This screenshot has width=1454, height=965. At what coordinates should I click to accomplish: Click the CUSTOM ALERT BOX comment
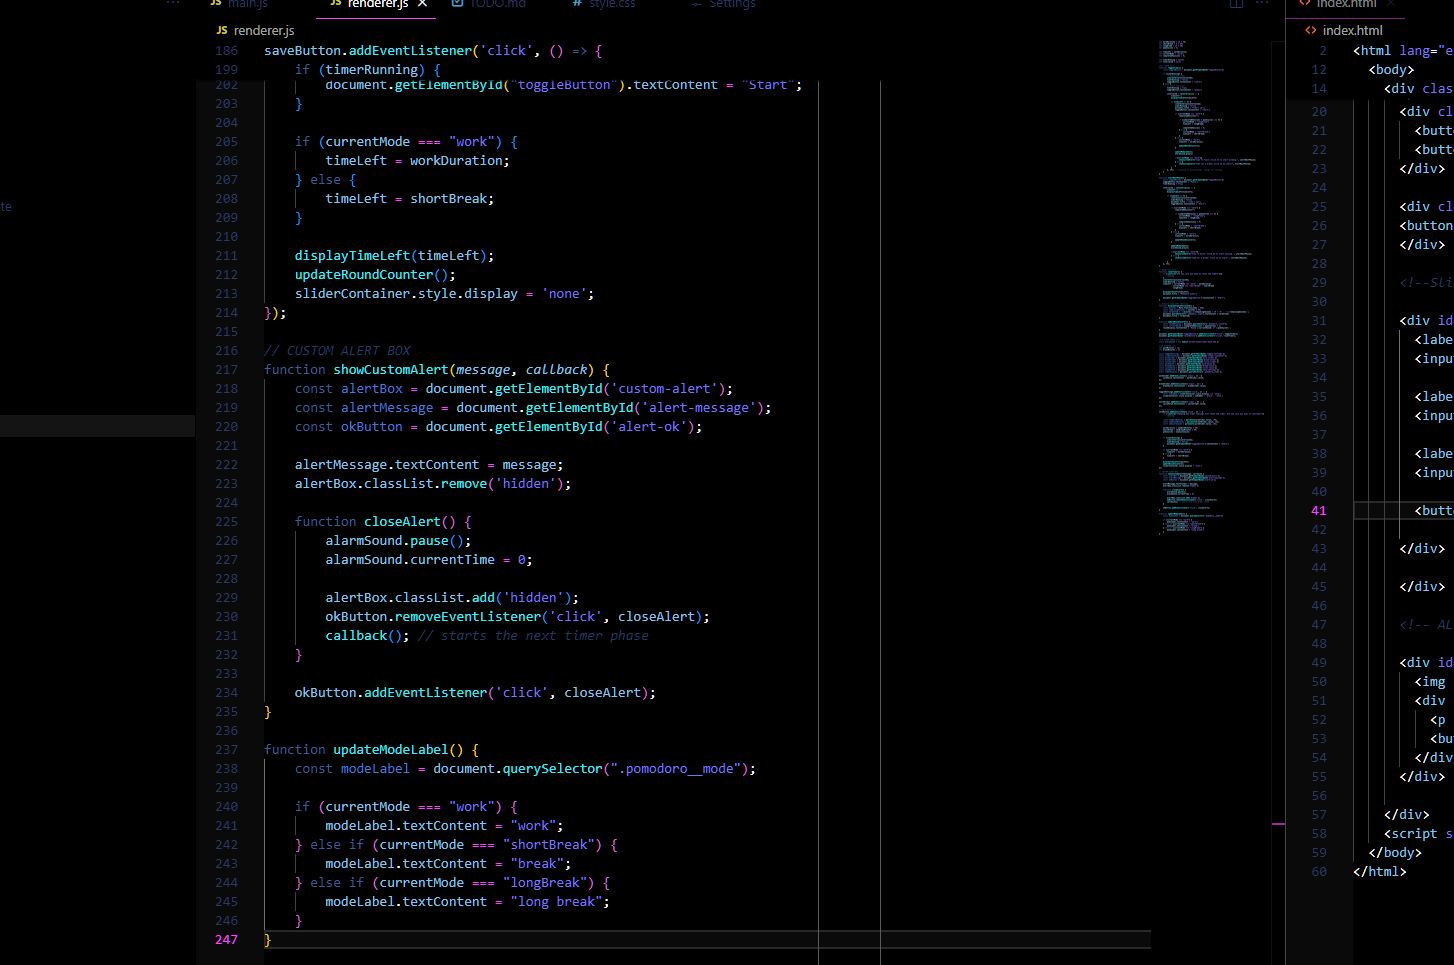[337, 351]
